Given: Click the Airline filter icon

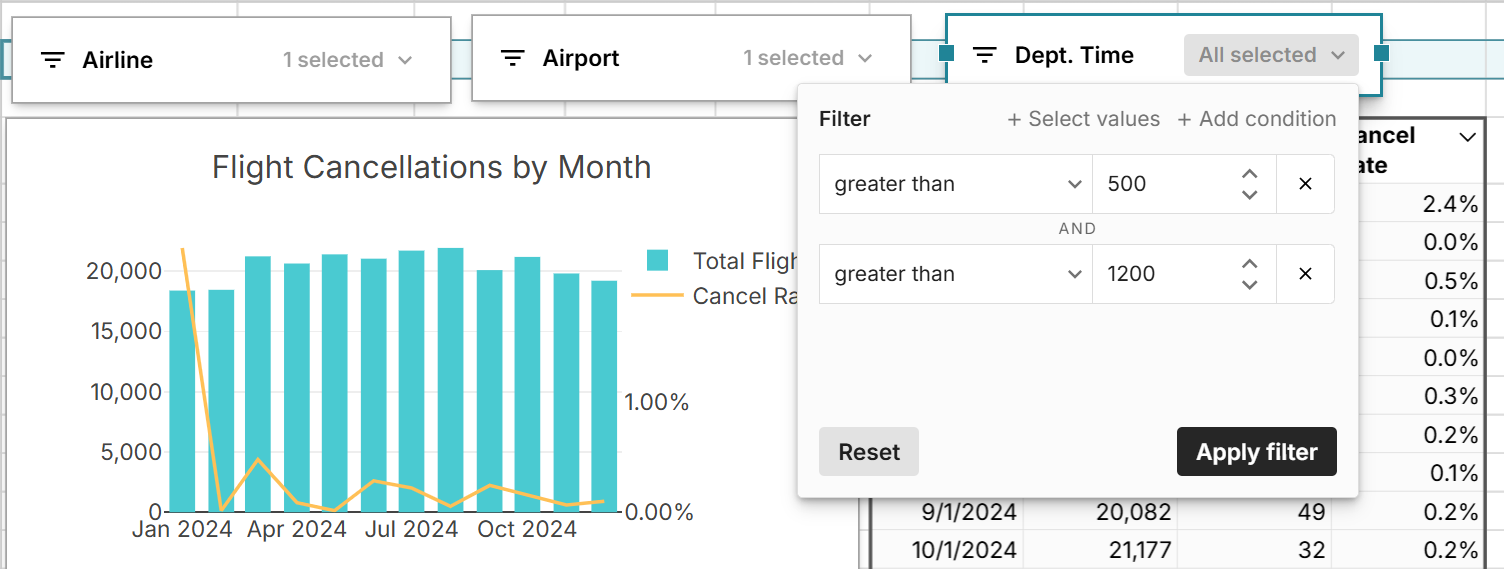Looking at the screenshot, I should [52, 60].
